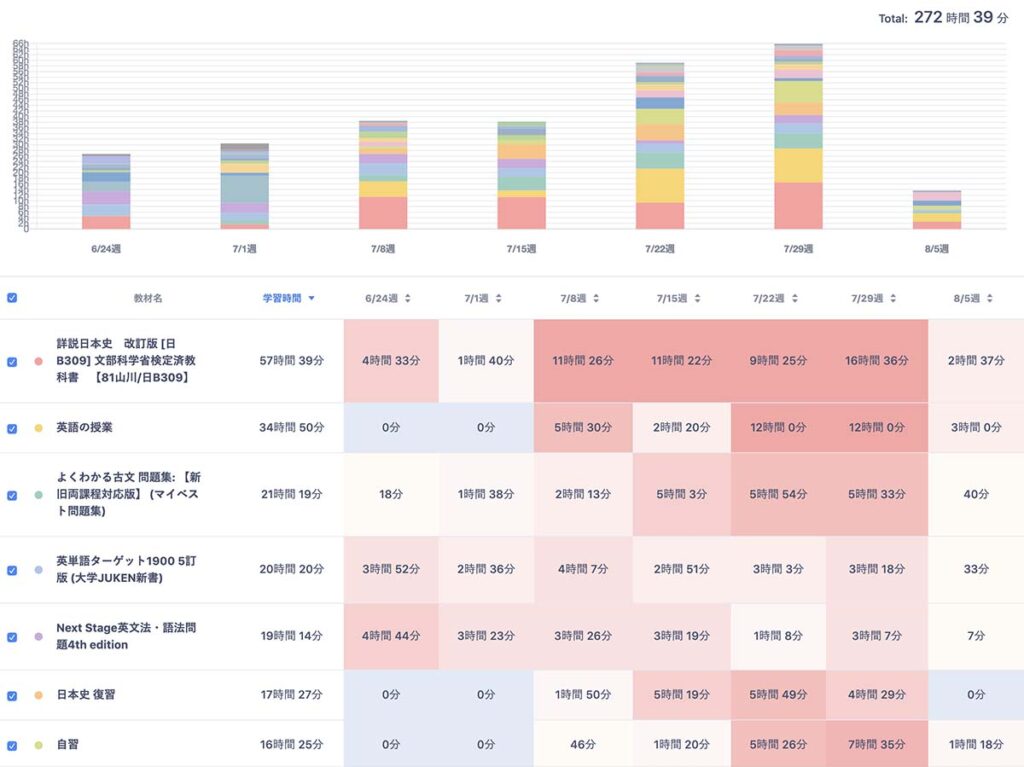The image size is (1024, 767).
Task: Click the red color dot for 詳説日本史
Action: click(x=38, y=361)
